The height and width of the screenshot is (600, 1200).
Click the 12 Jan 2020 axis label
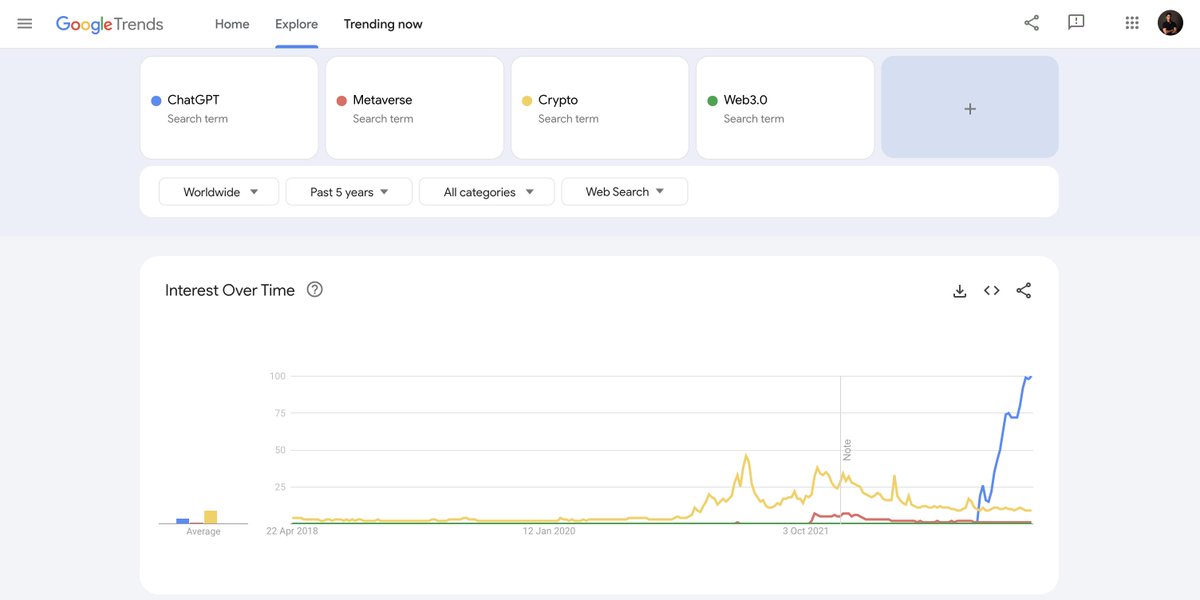coord(550,531)
